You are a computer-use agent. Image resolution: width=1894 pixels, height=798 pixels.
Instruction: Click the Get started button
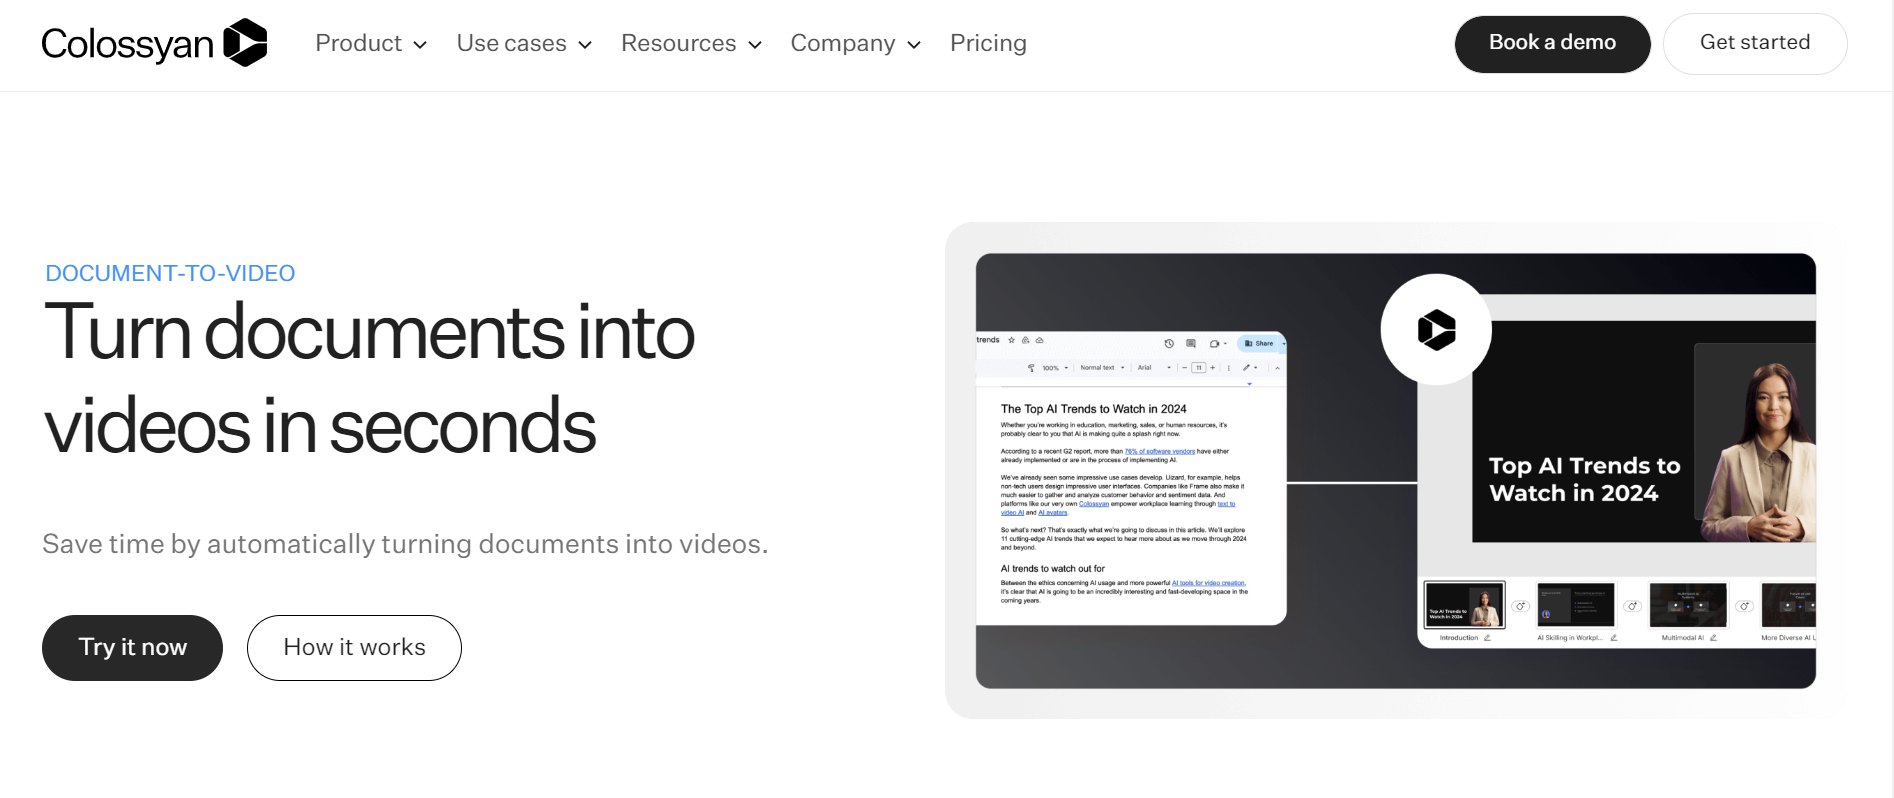click(1755, 43)
